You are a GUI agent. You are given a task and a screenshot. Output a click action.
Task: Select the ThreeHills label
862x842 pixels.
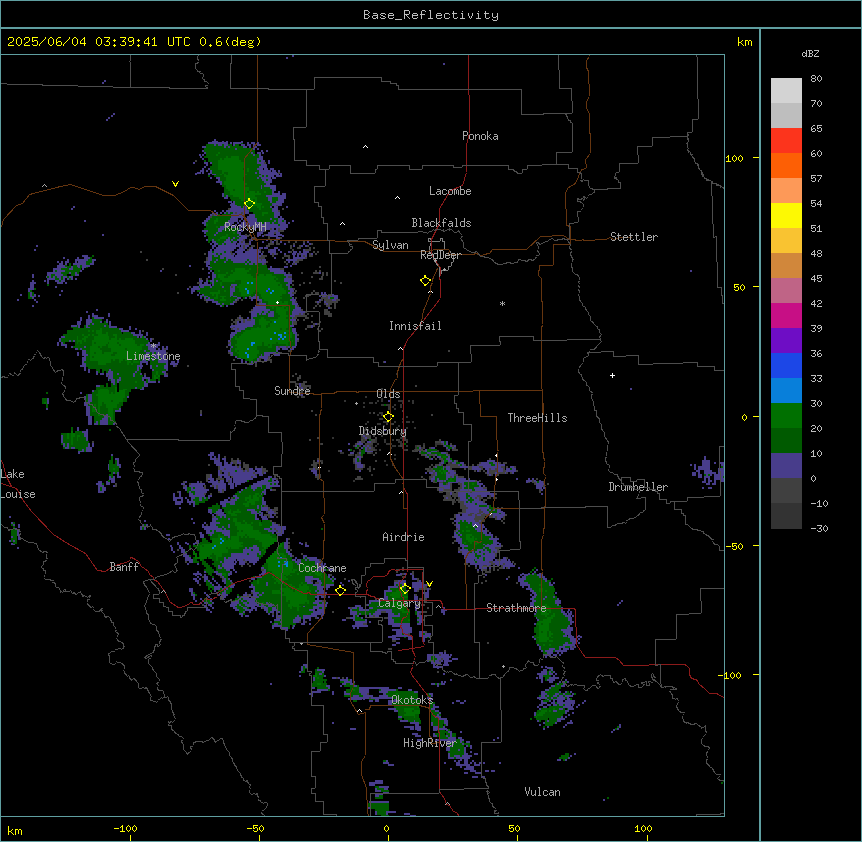[537, 418]
